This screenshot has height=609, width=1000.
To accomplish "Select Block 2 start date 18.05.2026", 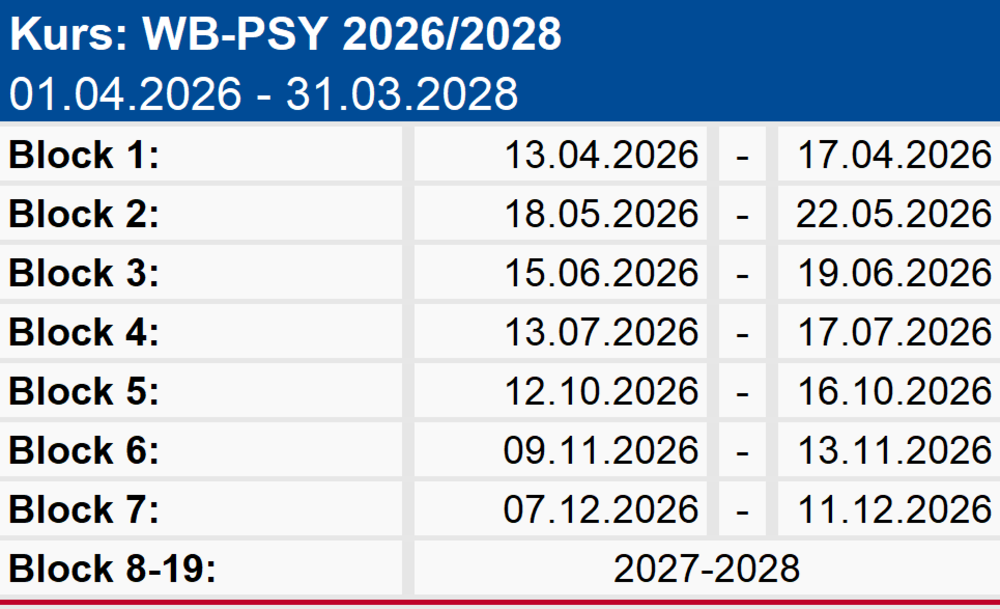I will [x=601, y=214].
